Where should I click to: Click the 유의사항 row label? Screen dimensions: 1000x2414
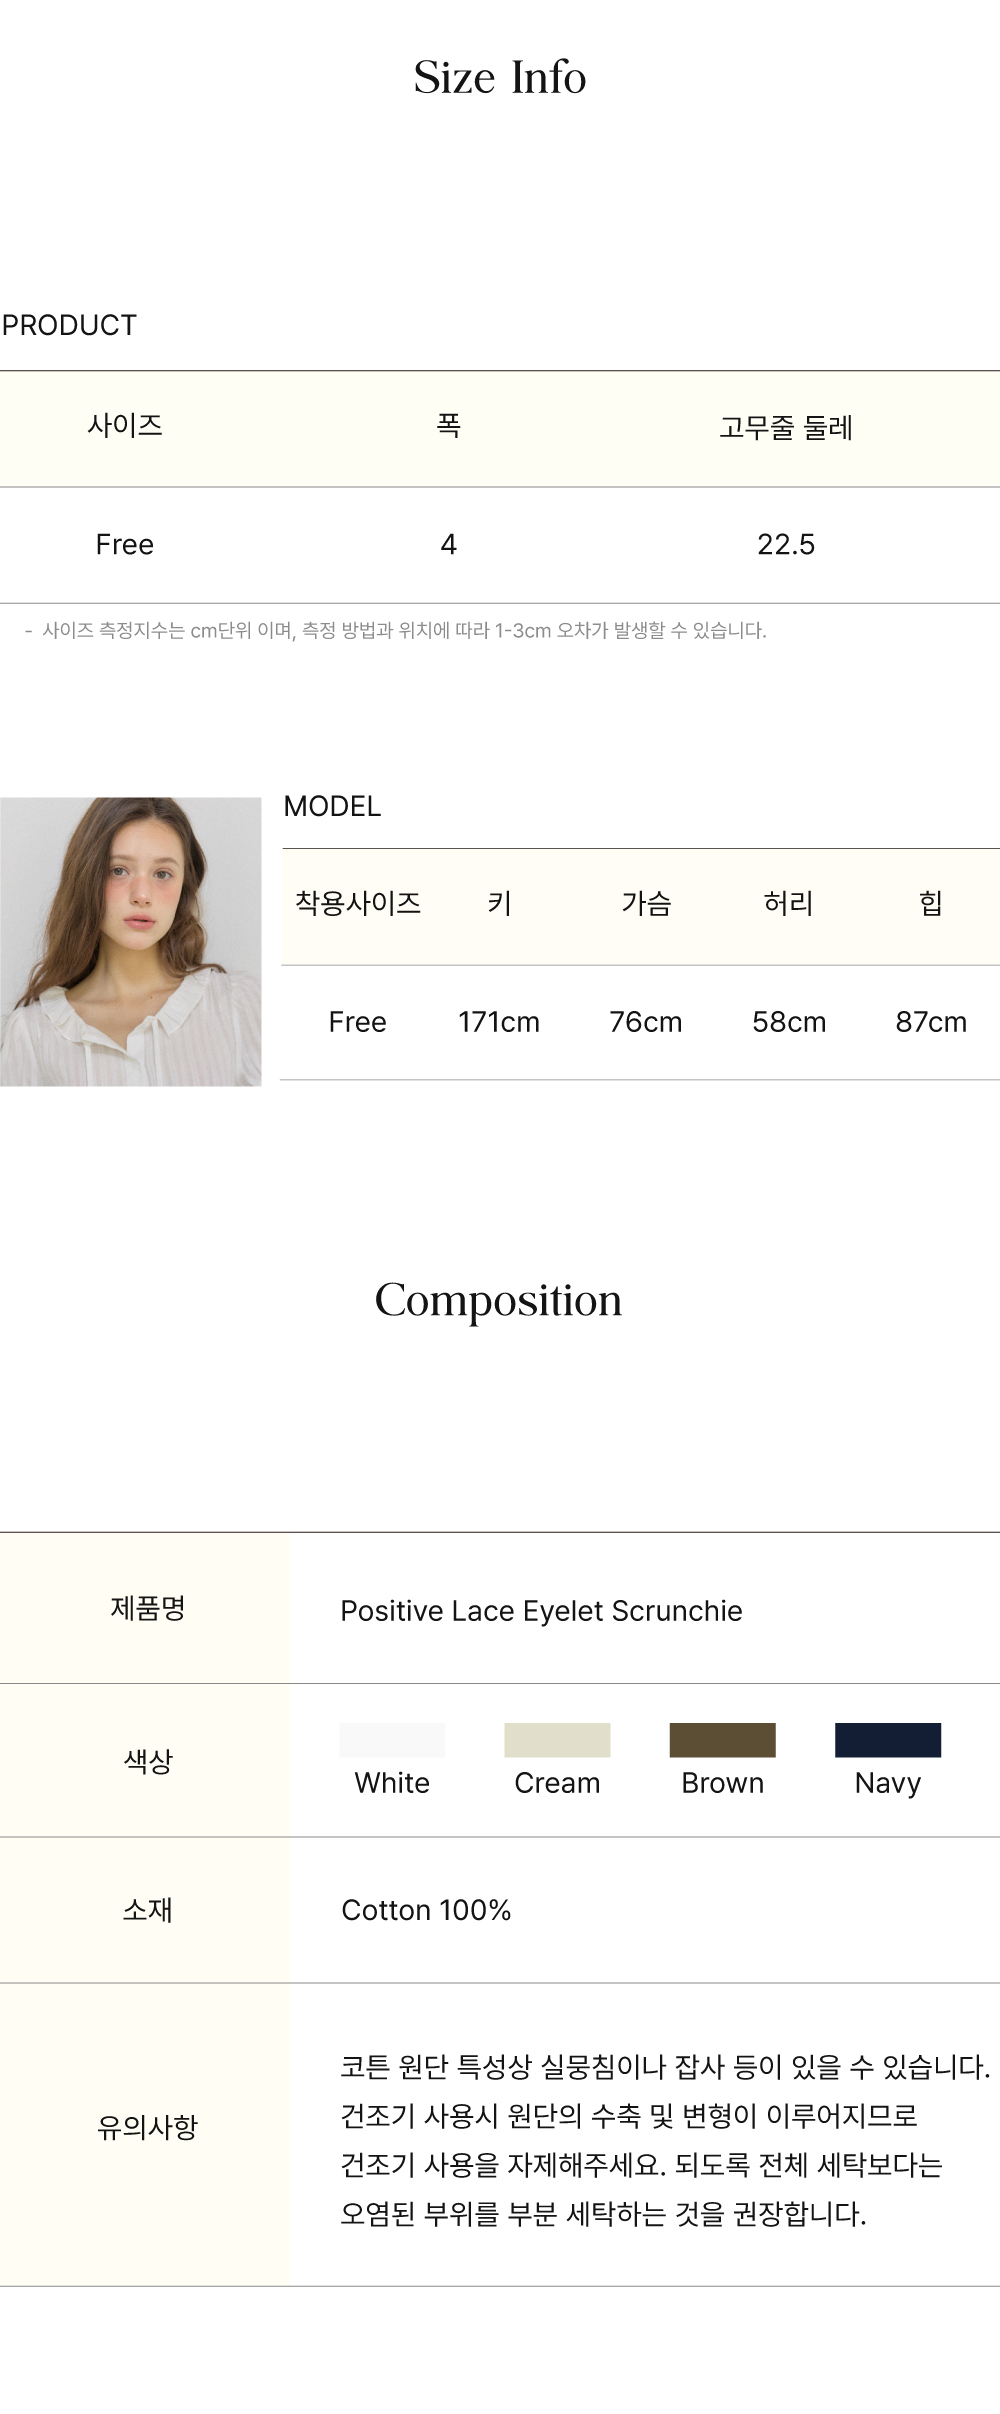tap(147, 2127)
